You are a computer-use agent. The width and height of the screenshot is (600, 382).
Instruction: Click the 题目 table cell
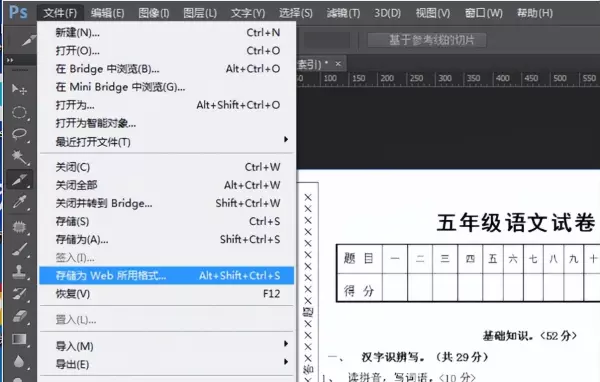click(359, 259)
